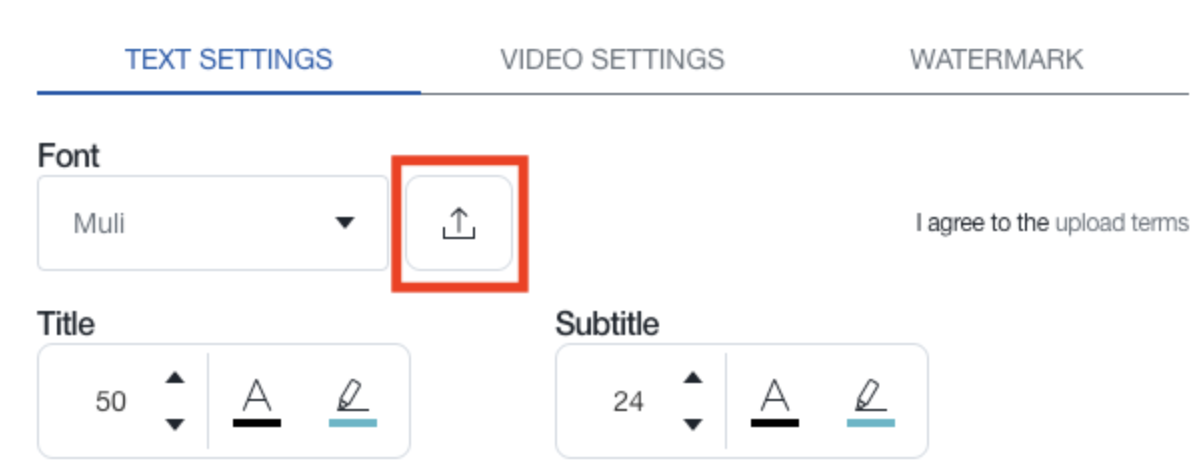Click the Subtitle size field showing 24
Viewport: 1202px width, 472px height.
[x=629, y=402]
